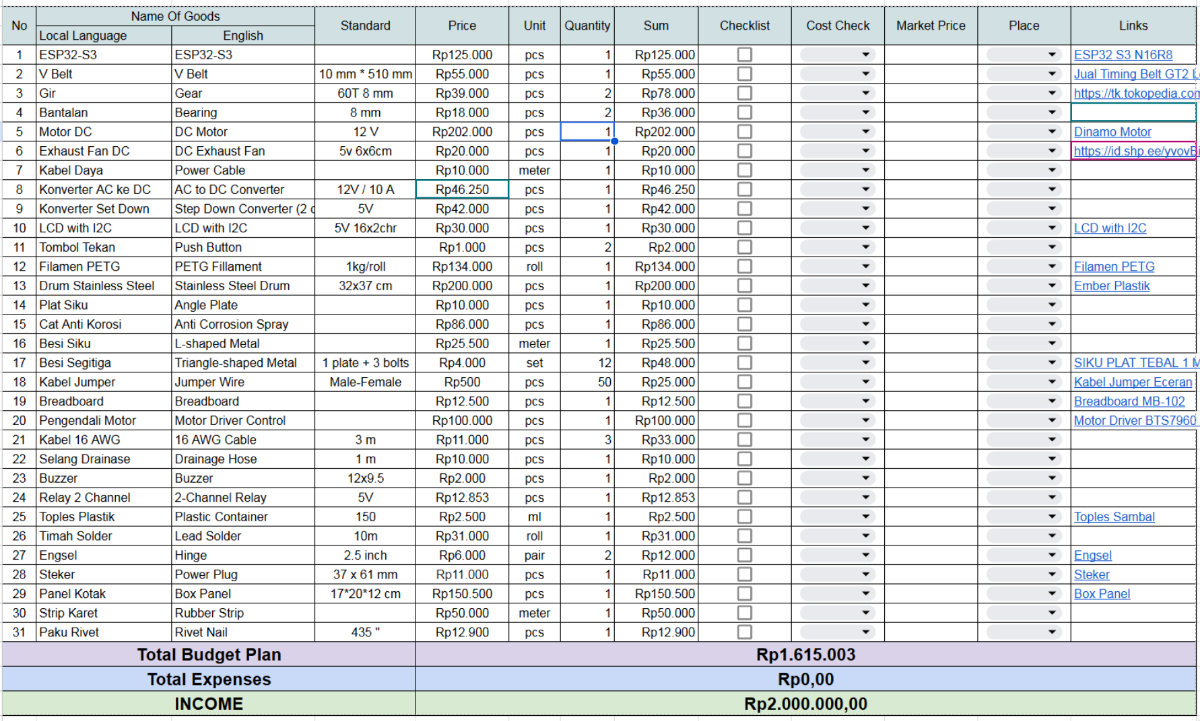
Task: Select the Total Budget Plan amount cell
Action: pos(806,655)
